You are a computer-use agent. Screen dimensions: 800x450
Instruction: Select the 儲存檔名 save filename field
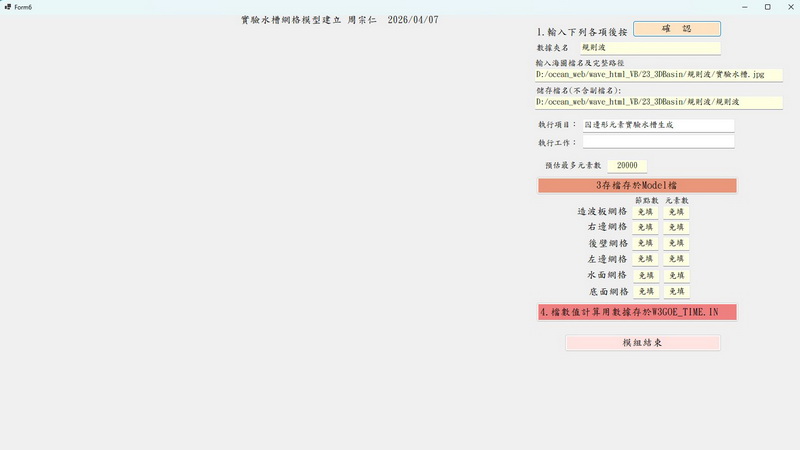[x=658, y=102]
